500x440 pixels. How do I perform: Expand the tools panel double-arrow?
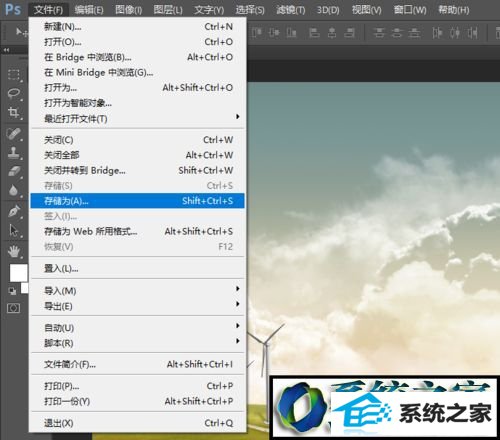point(6,50)
